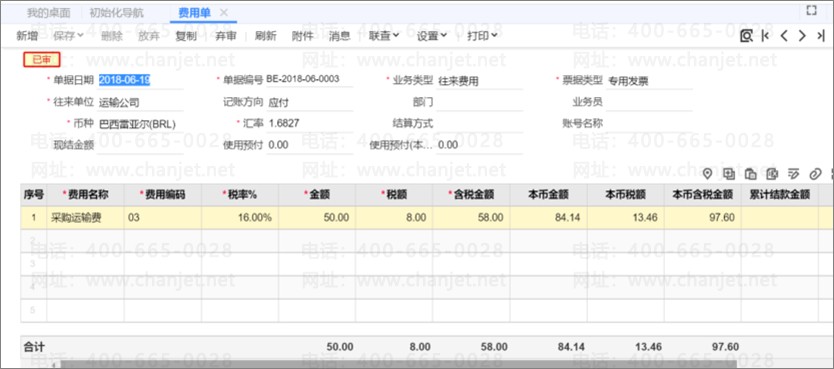Click the 记账方向 field 应付

coord(309,103)
